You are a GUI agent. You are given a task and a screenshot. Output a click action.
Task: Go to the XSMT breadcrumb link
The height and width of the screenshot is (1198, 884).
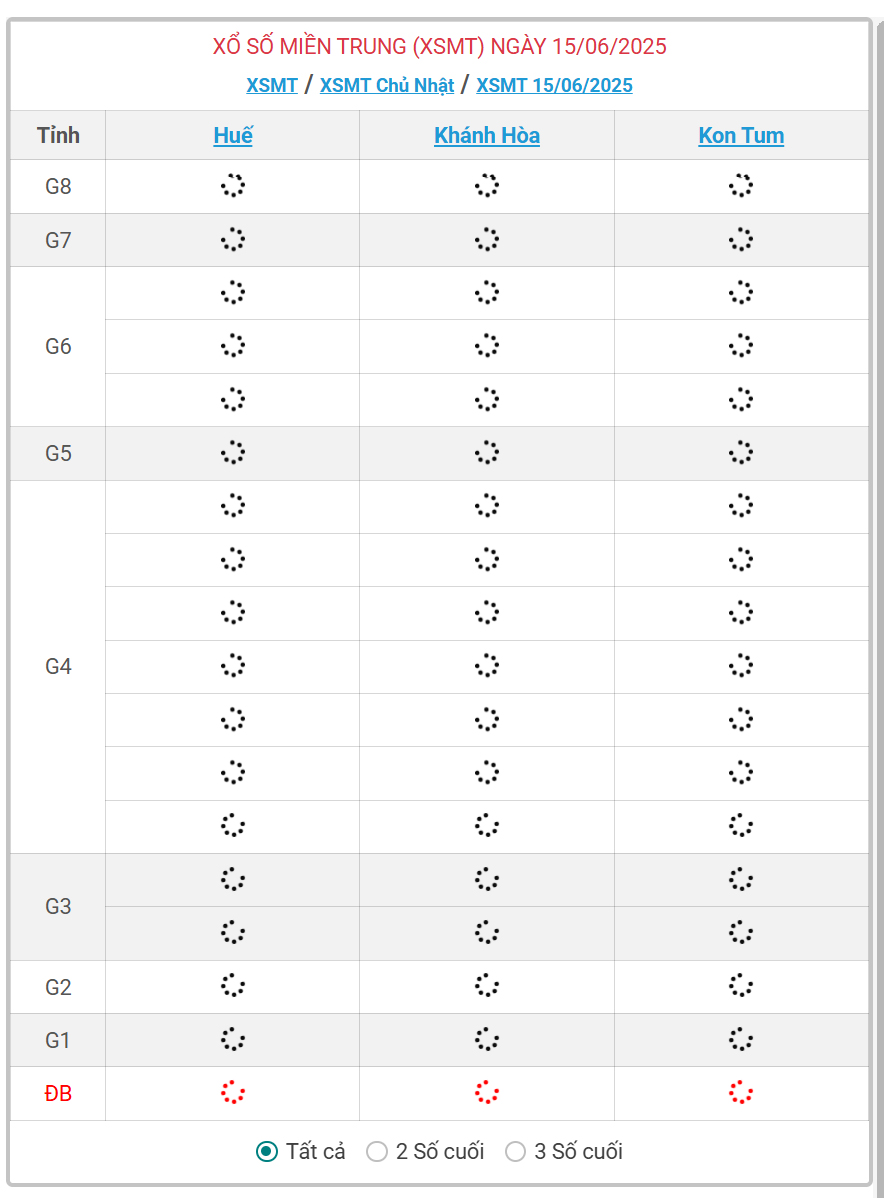tap(272, 85)
